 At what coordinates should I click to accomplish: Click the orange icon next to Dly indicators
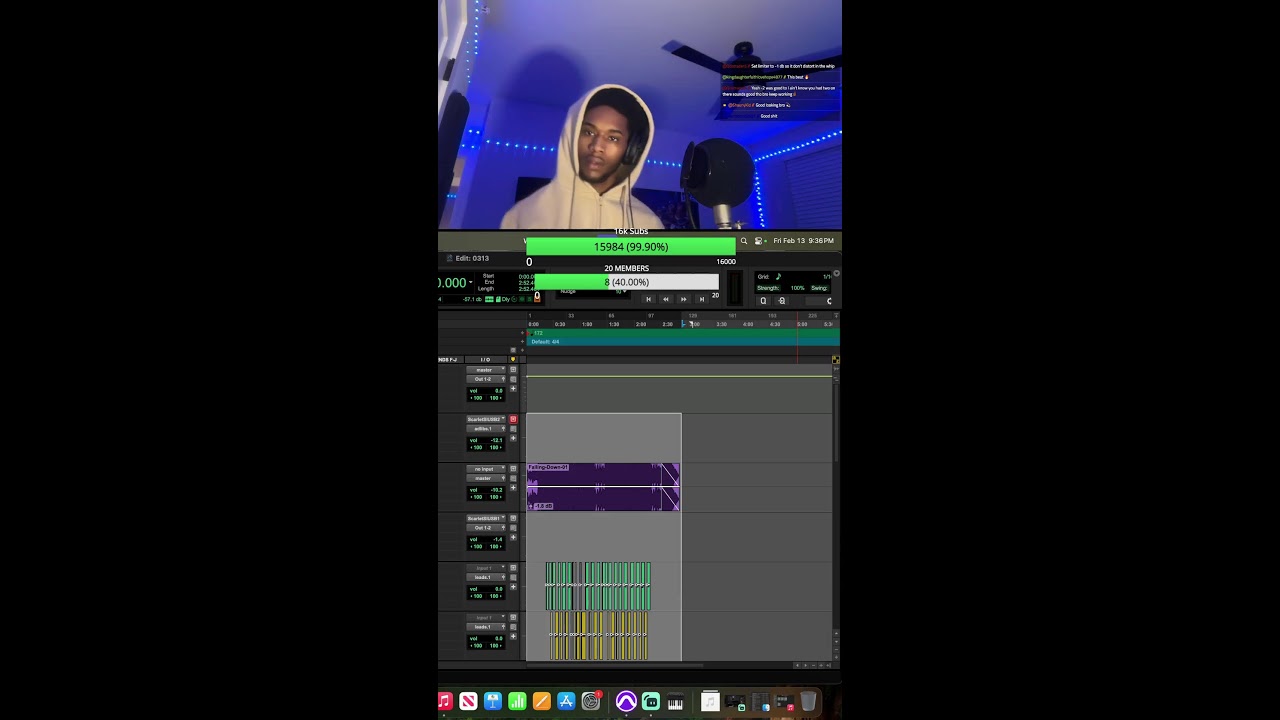(537, 297)
